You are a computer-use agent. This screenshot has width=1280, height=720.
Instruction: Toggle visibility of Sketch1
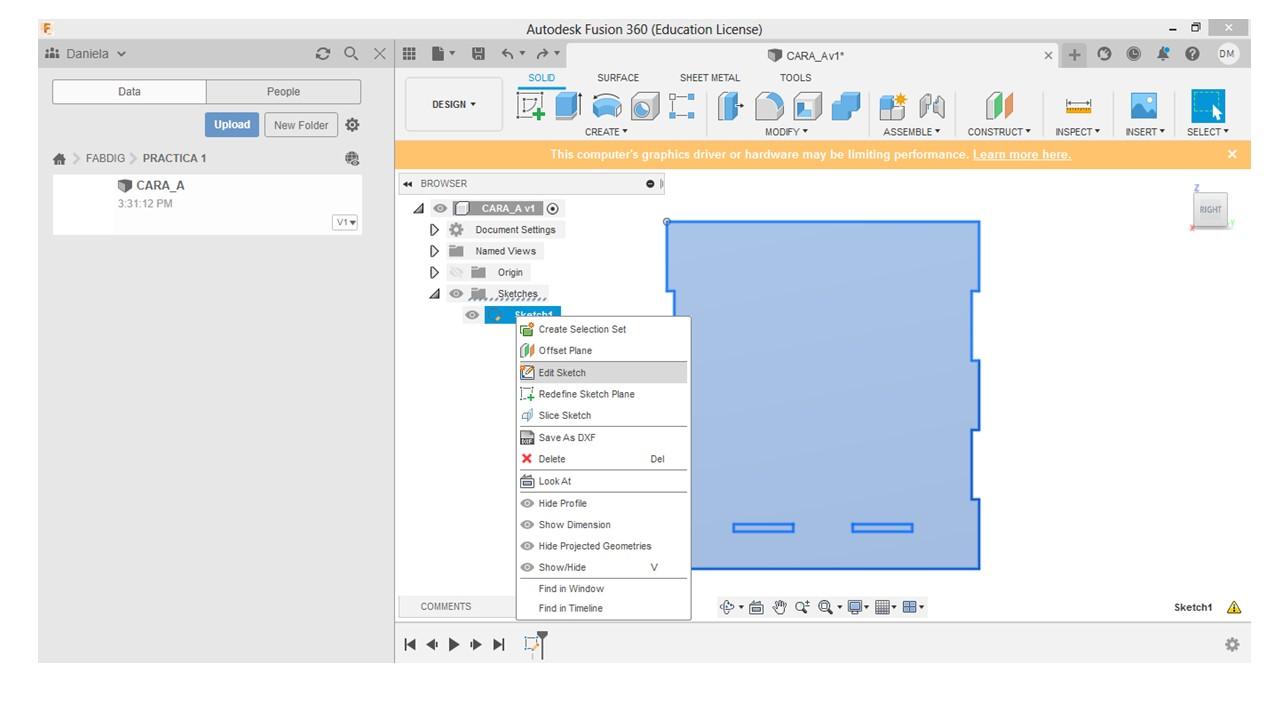[472, 315]
